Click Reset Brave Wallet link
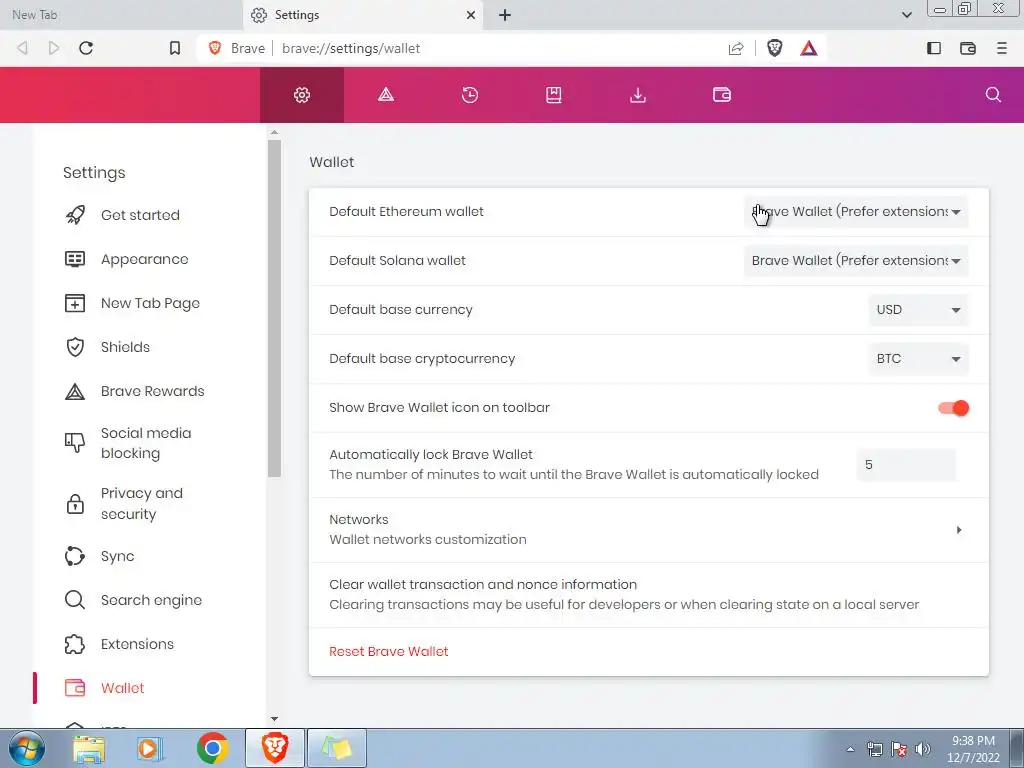 [389, 652]
